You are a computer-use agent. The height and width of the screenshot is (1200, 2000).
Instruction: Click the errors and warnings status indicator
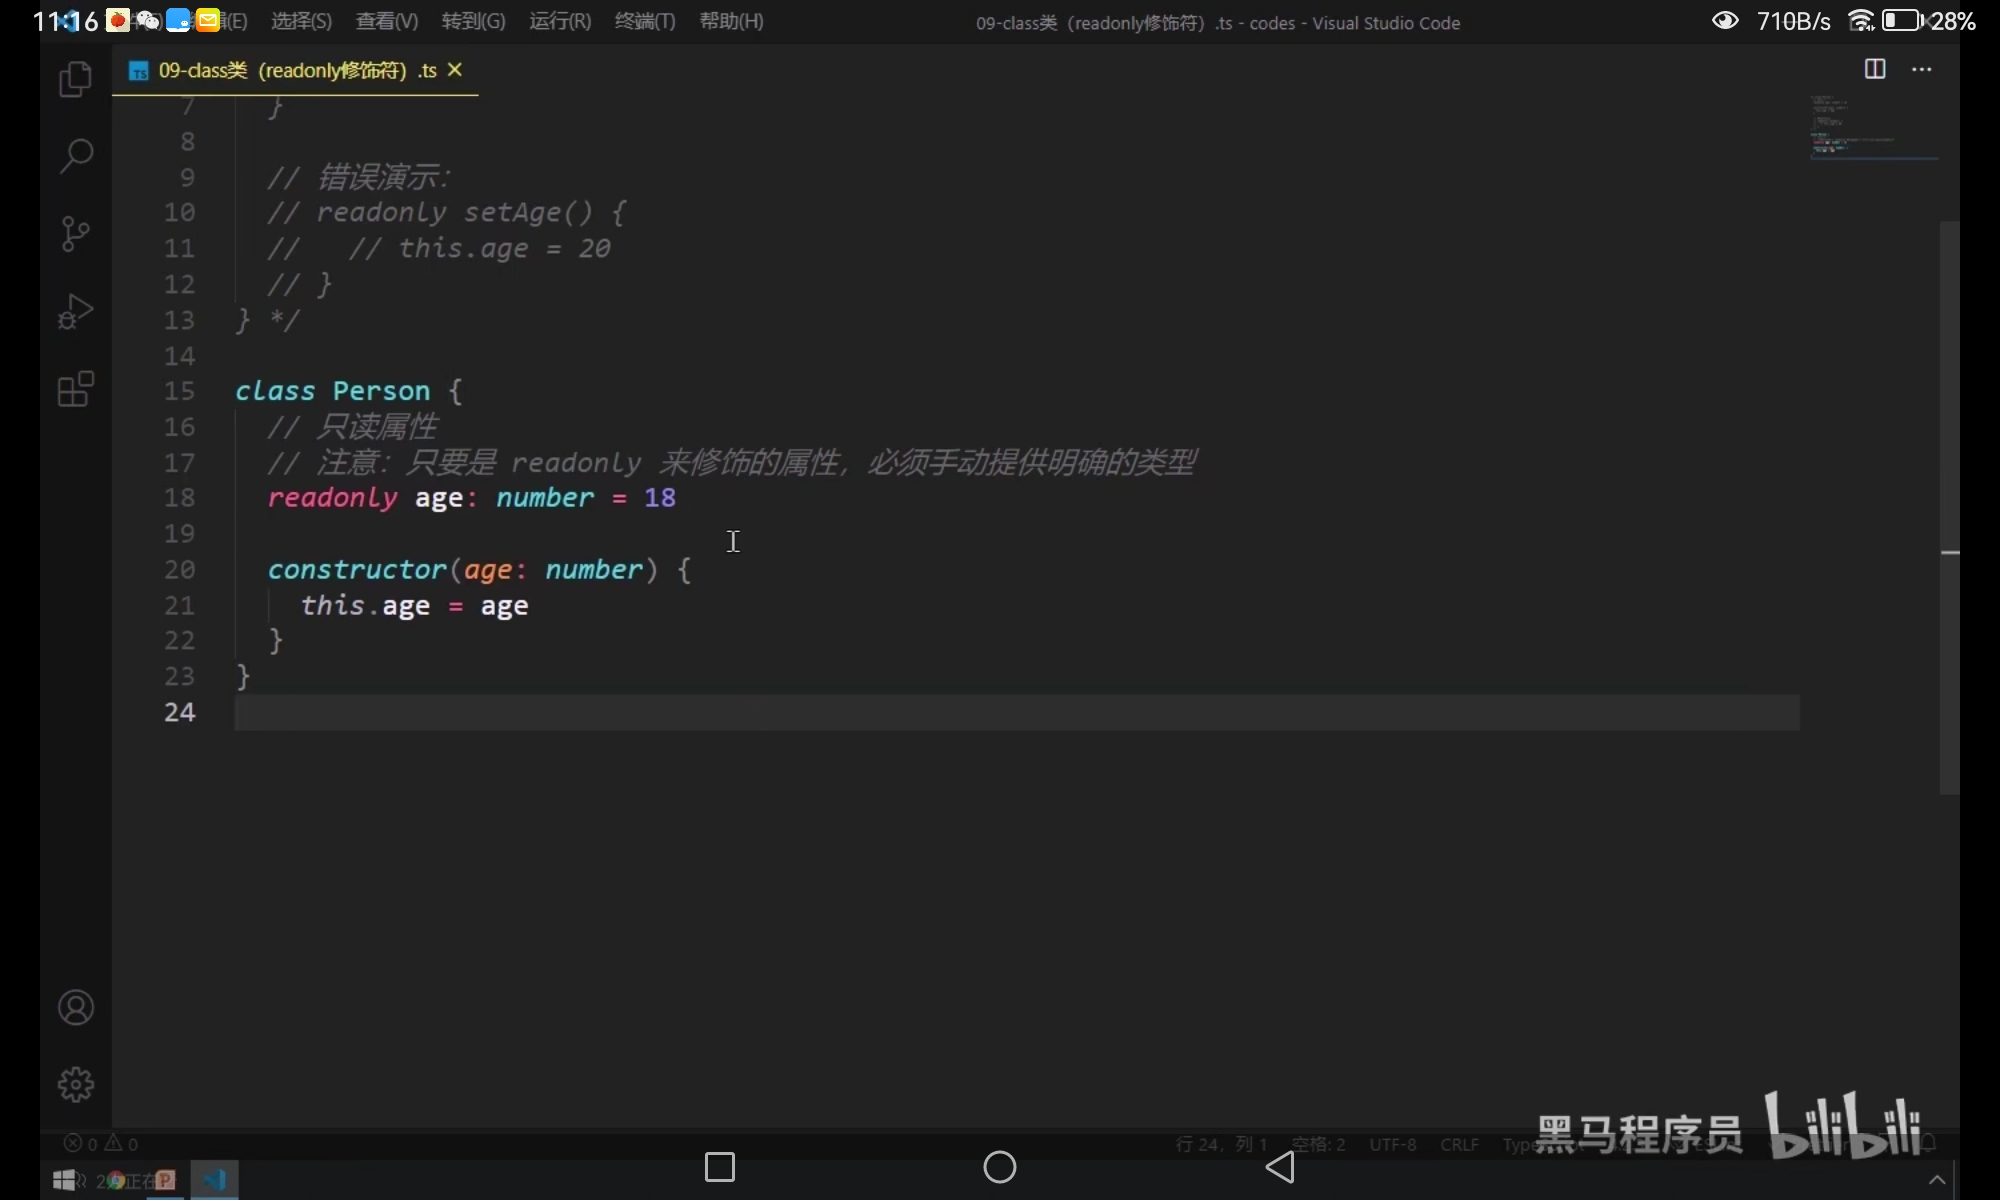pos(101,1143)
